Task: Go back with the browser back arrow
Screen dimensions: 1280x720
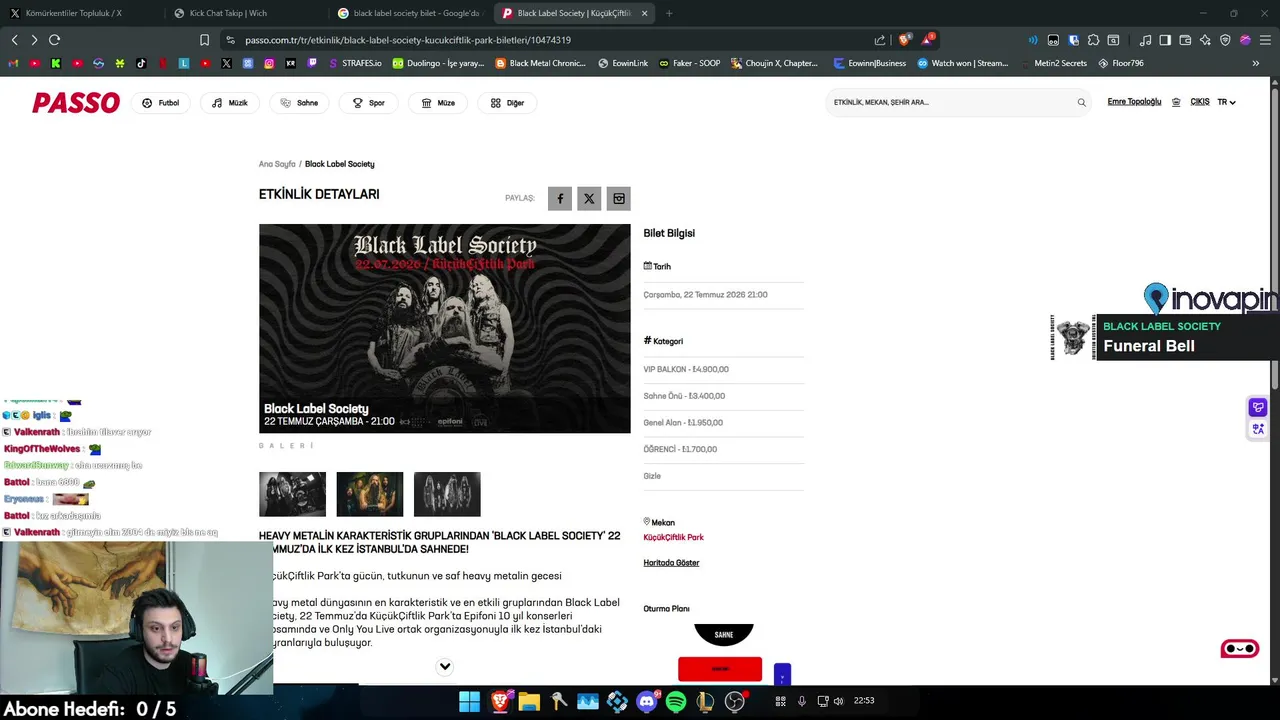Action: pyautogui.click(x=14, y=40)
